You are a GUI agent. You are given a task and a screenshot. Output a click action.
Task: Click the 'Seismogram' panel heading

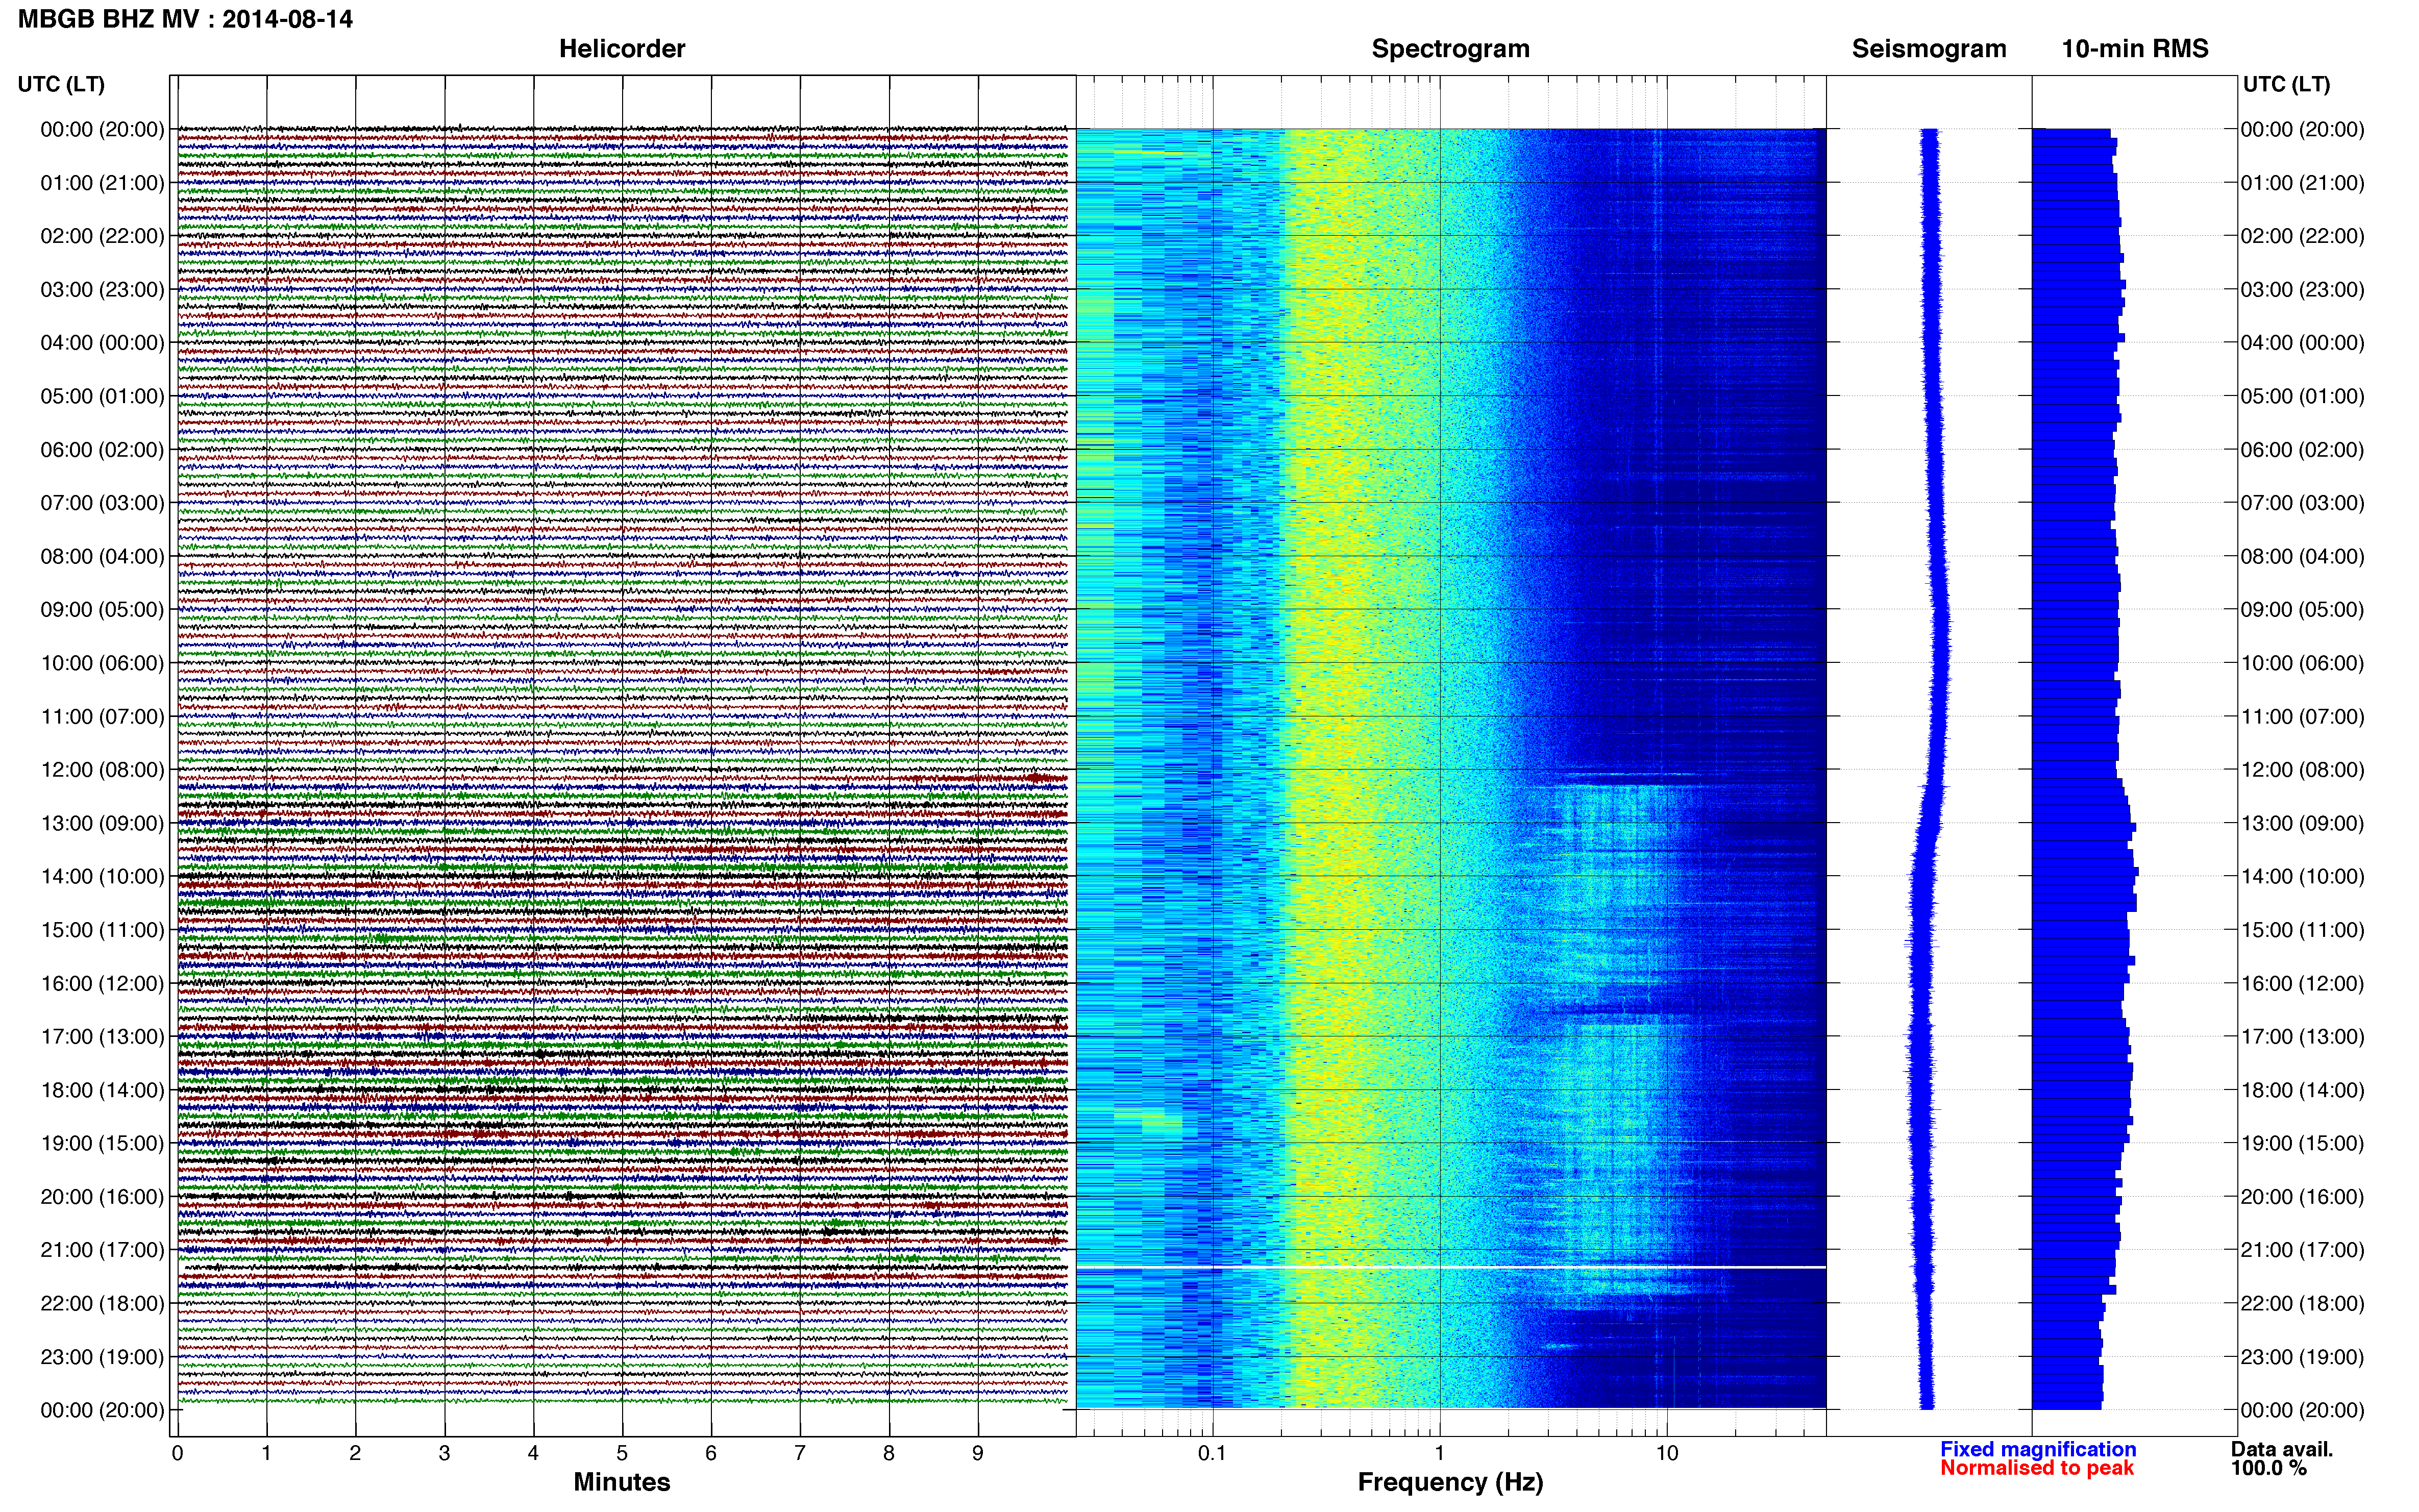(x=1929, y=49)
